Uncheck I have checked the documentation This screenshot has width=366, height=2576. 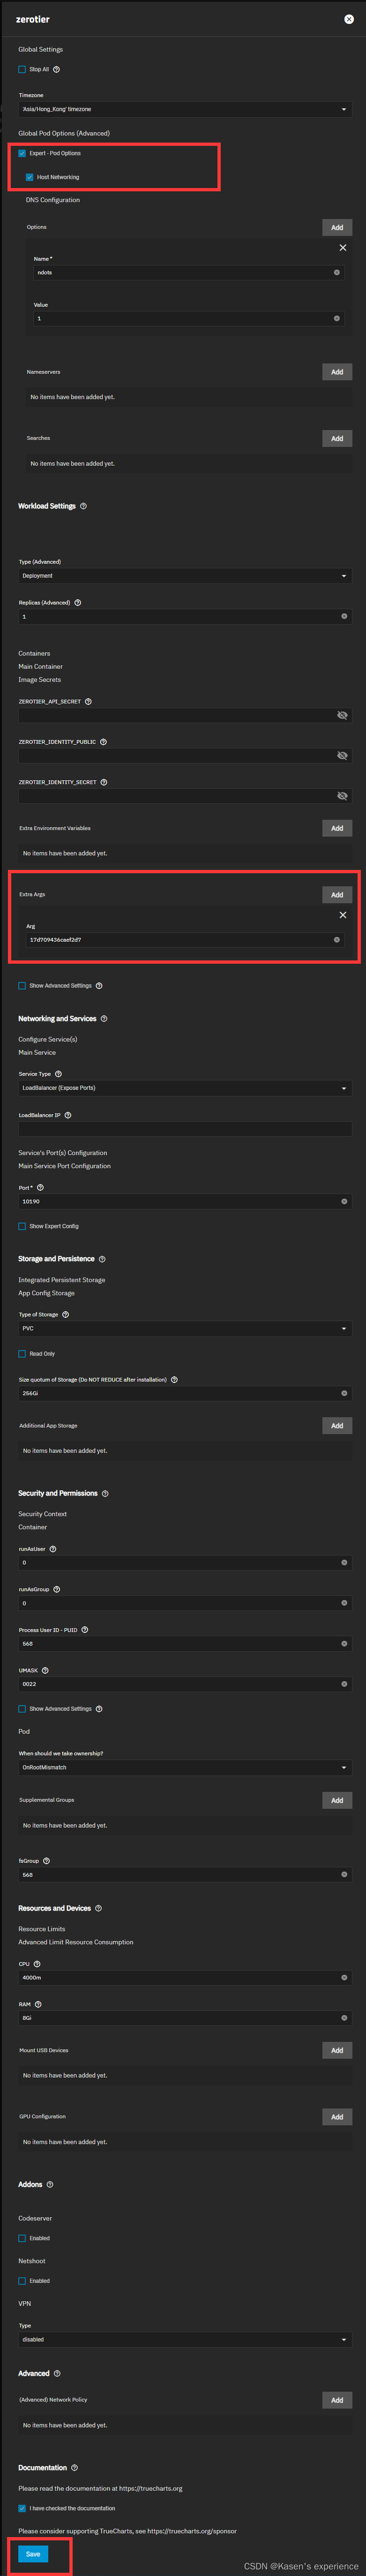click(22, 2507)
